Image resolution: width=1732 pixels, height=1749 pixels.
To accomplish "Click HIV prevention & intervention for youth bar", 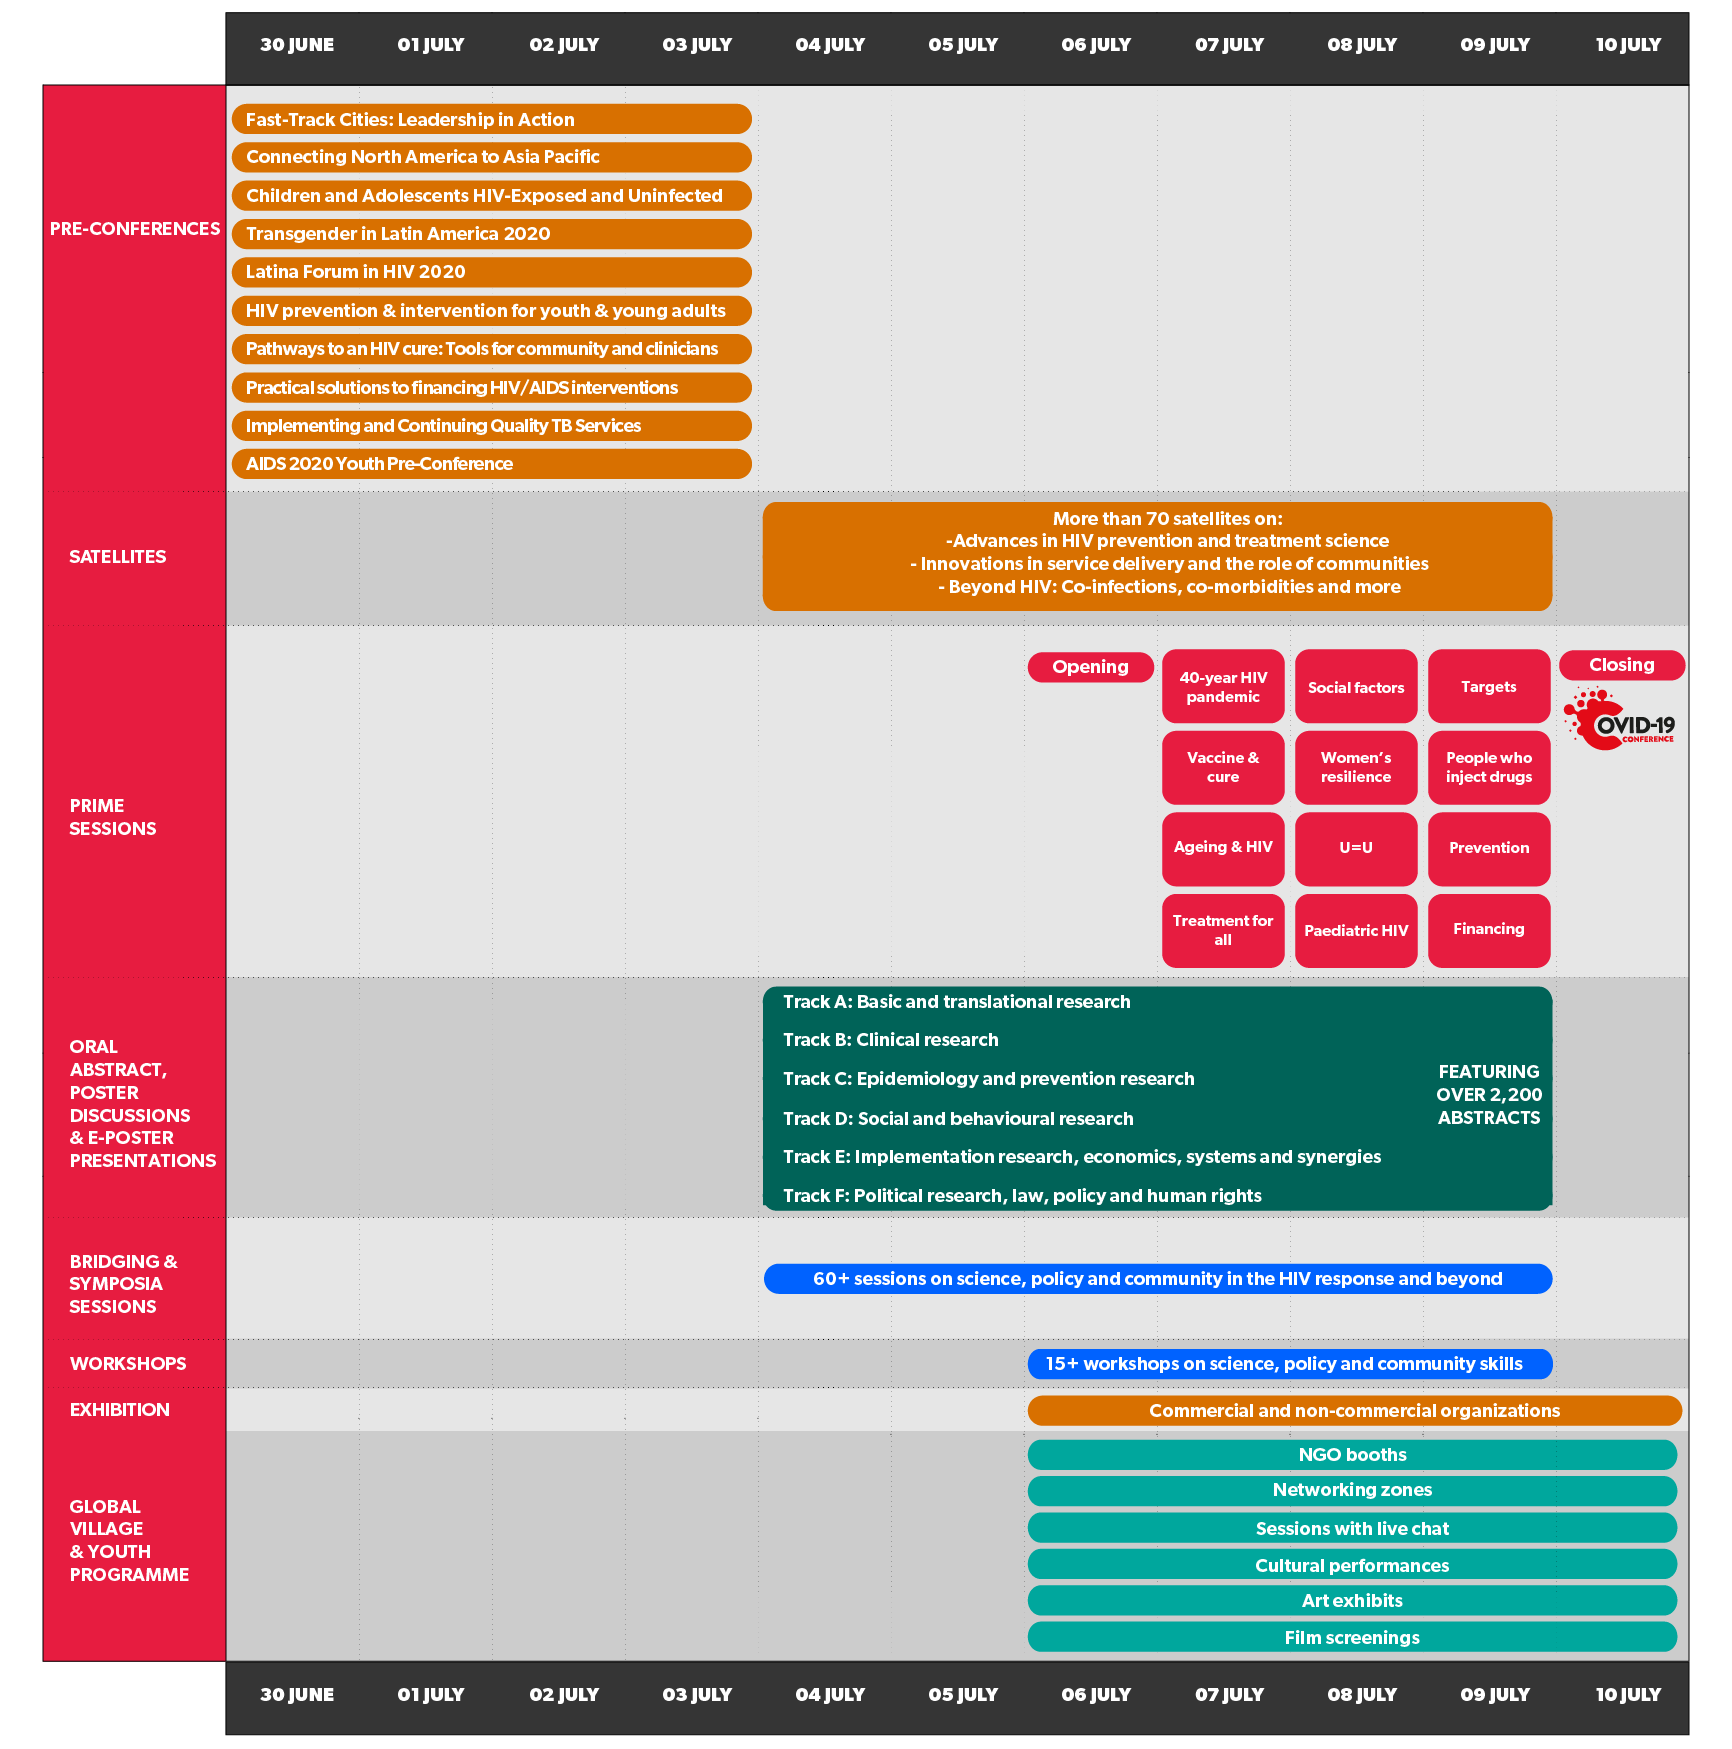I will [491, 311].
